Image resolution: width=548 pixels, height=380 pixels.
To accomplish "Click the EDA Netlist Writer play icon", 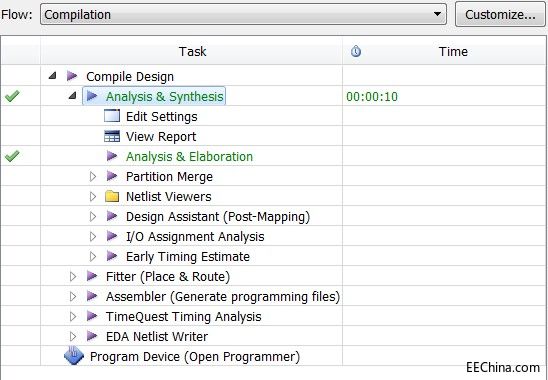I will pos(92,336).
